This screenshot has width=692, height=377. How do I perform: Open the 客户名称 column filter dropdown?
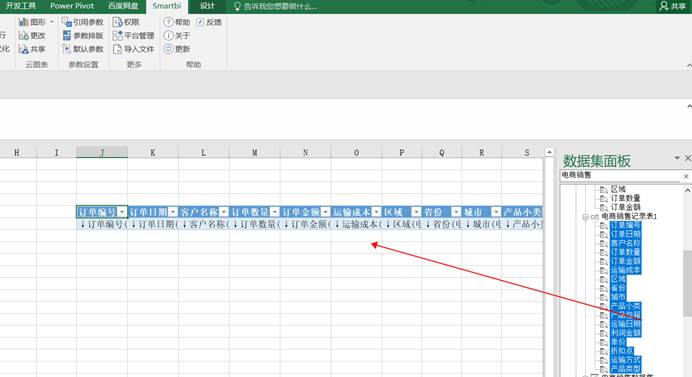point(224,212)
